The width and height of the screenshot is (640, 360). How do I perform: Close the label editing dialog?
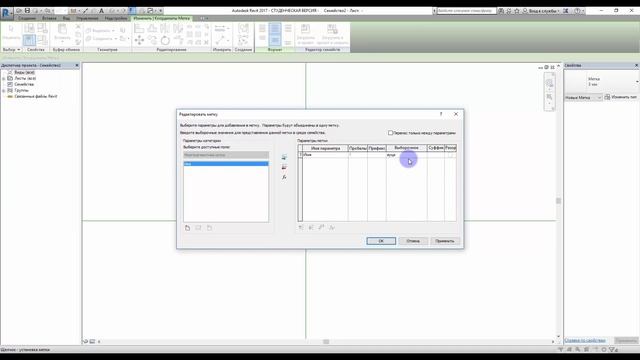pos(456,114)
